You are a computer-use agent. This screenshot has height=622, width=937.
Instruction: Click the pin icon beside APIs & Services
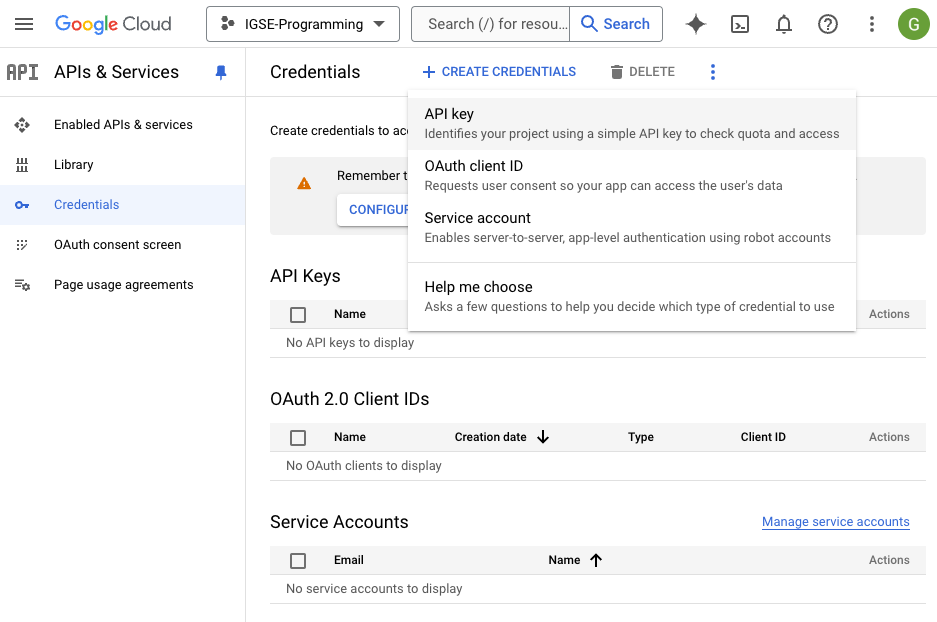[221, 72]
